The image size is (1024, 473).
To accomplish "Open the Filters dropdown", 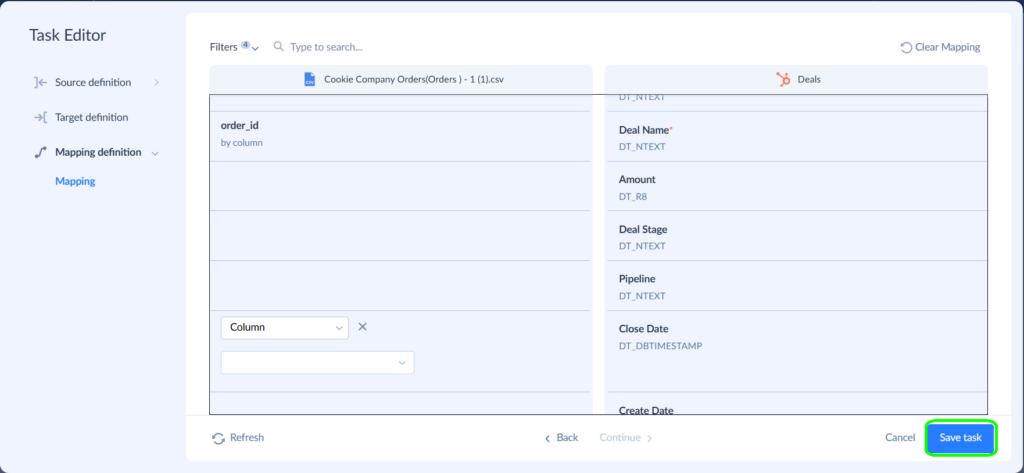I will click(x=234, y=47).
